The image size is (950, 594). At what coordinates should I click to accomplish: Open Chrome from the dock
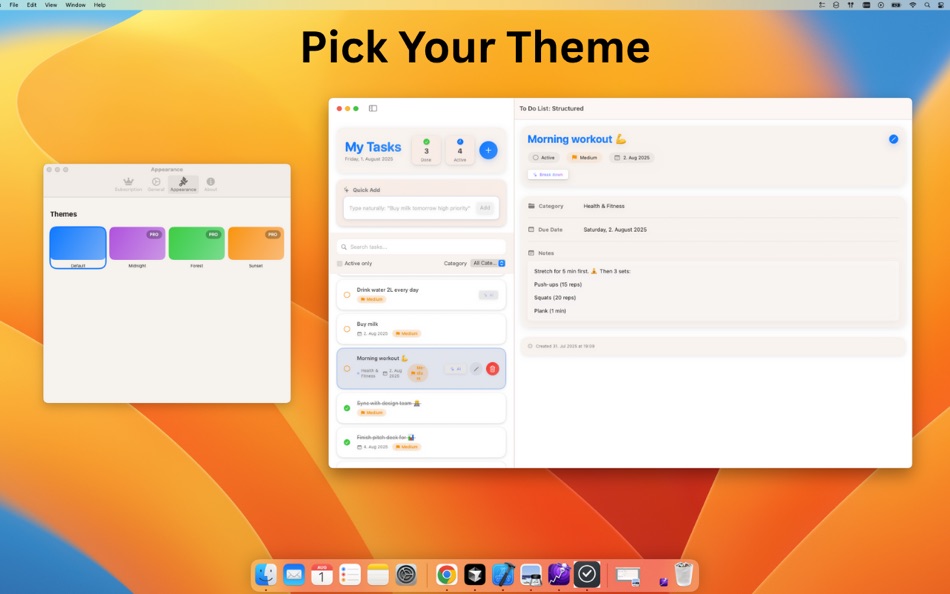click(447, 575)
